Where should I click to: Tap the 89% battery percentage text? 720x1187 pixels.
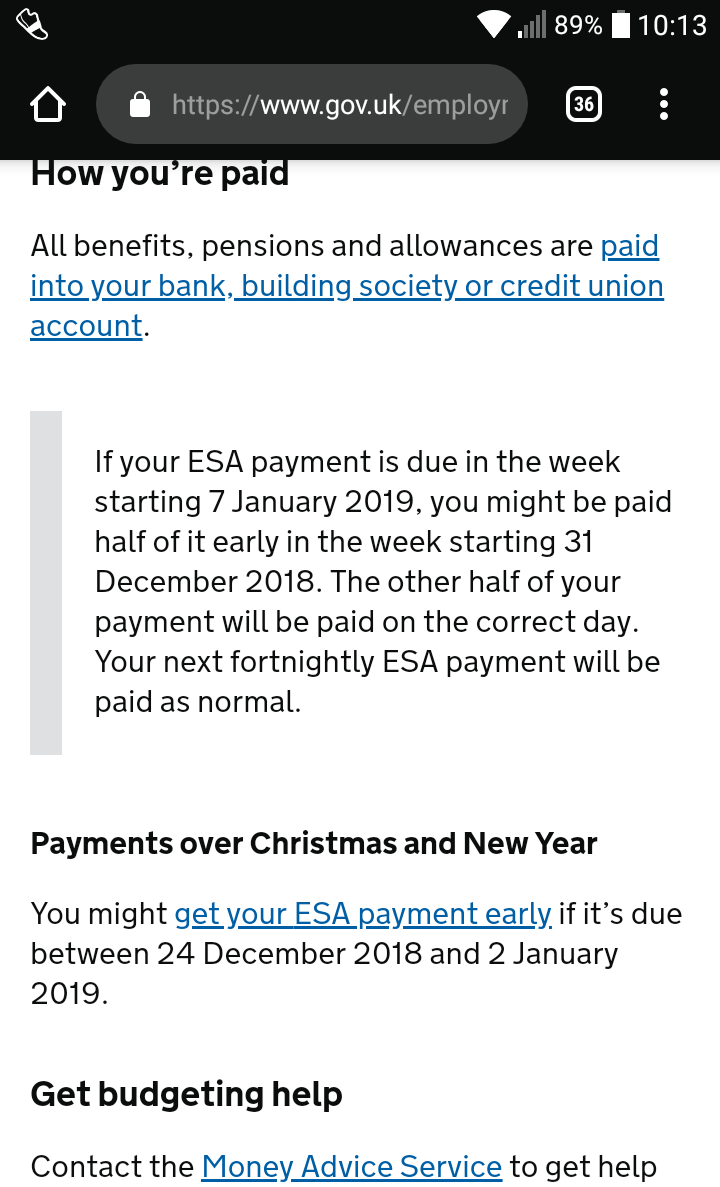pos(578,25)
